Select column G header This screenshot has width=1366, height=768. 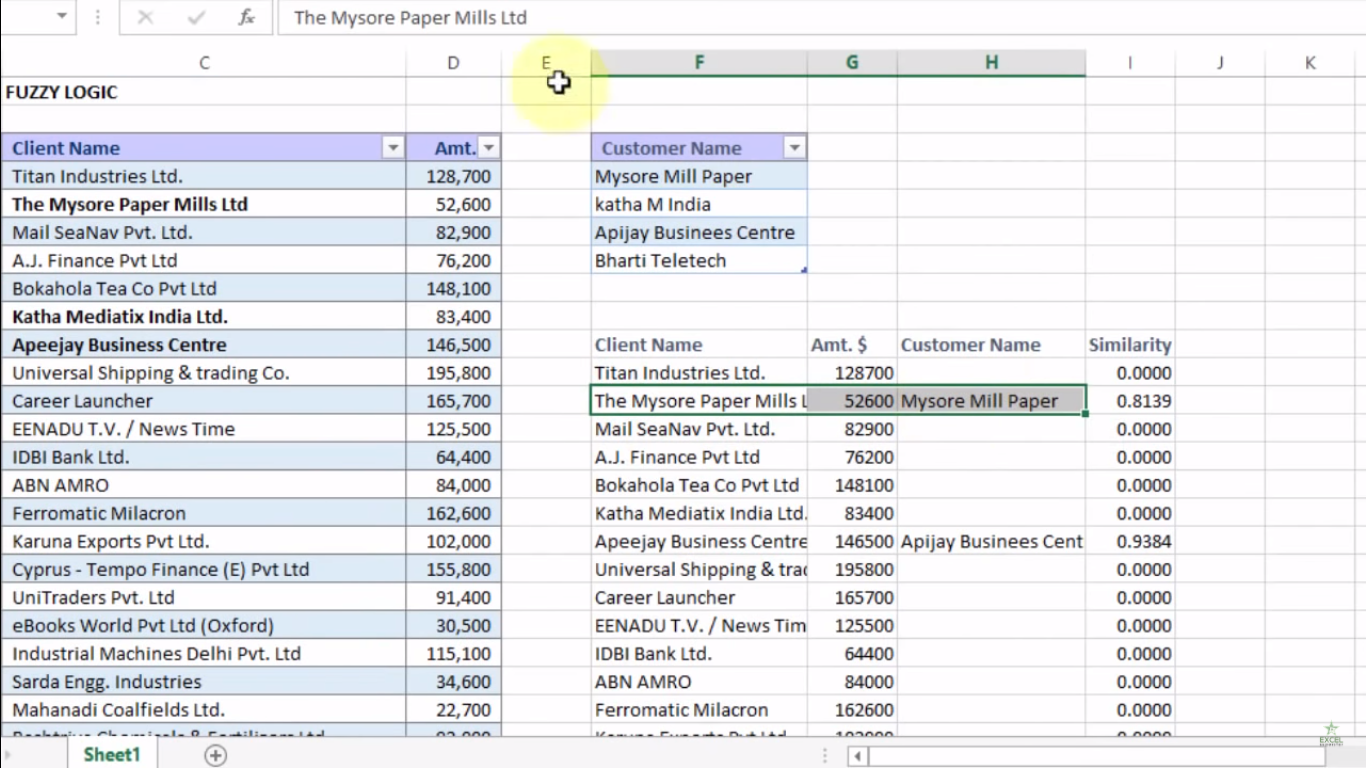(852, 63)
